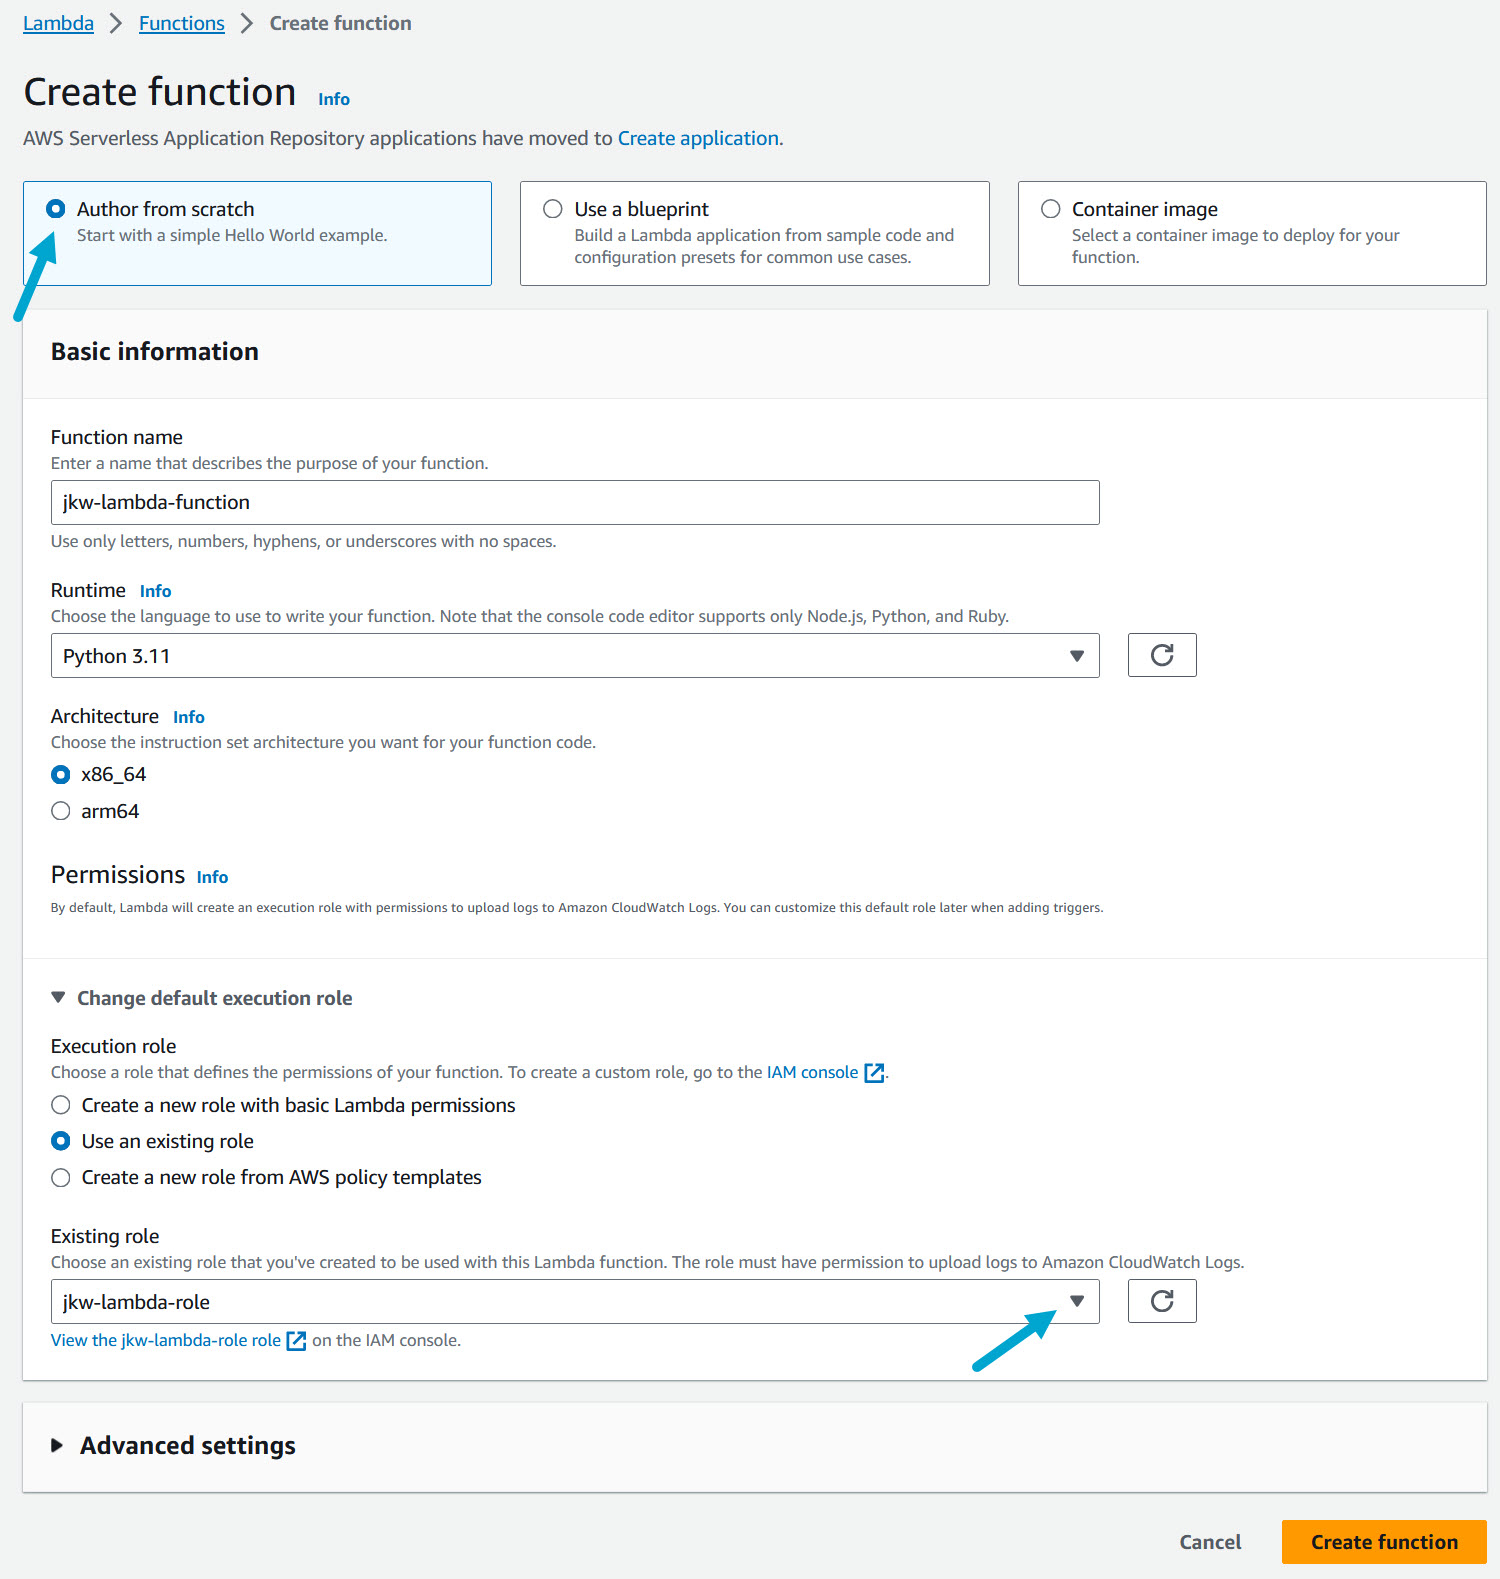Show Runtime Info help
Image resolution: width=1500 pixels, height=1579 pixels.
pos(155,591)
